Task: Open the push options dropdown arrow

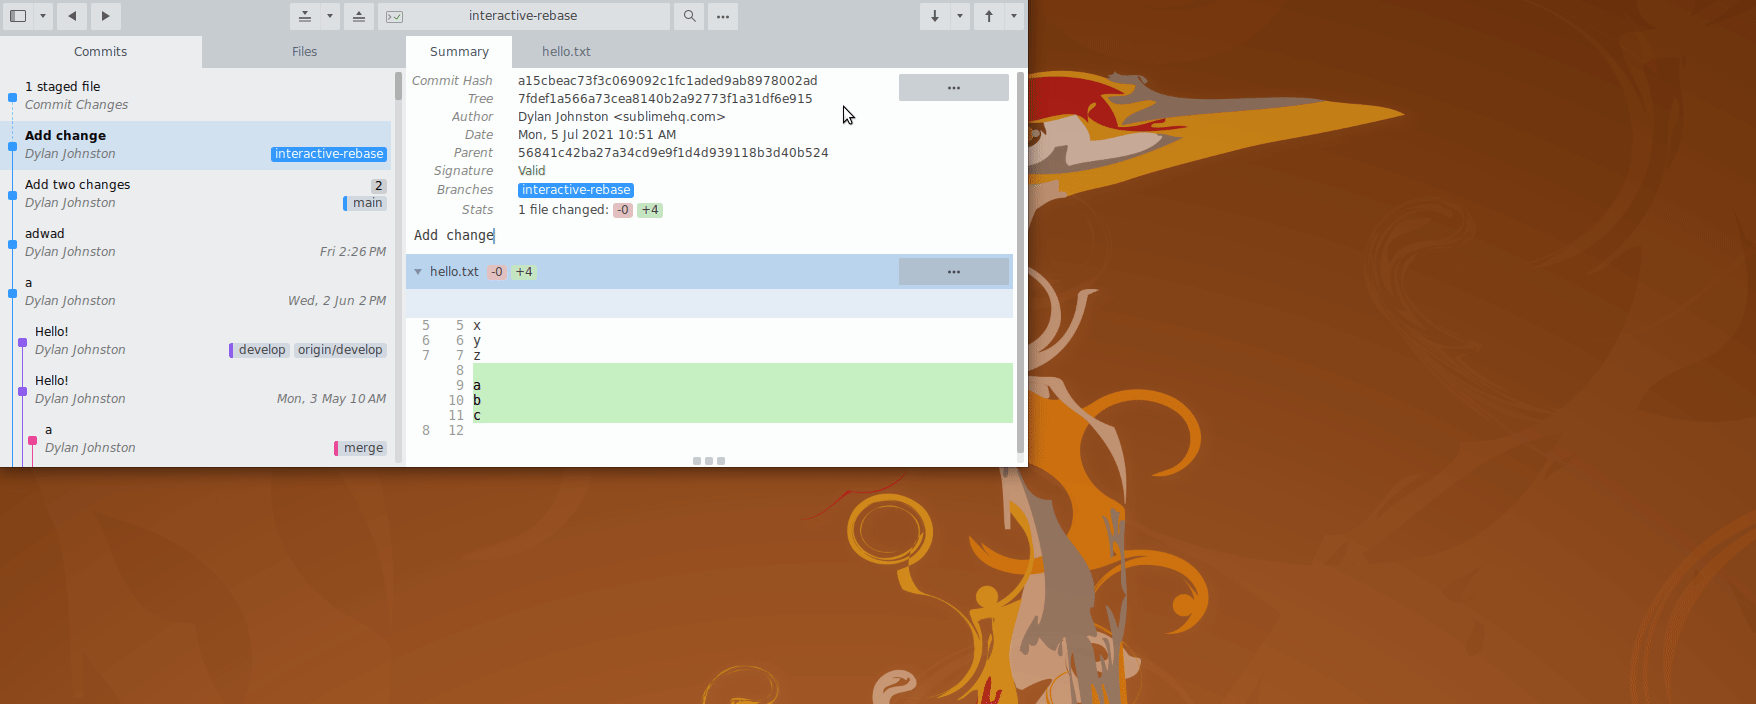Action: (x=1014, y=16)
